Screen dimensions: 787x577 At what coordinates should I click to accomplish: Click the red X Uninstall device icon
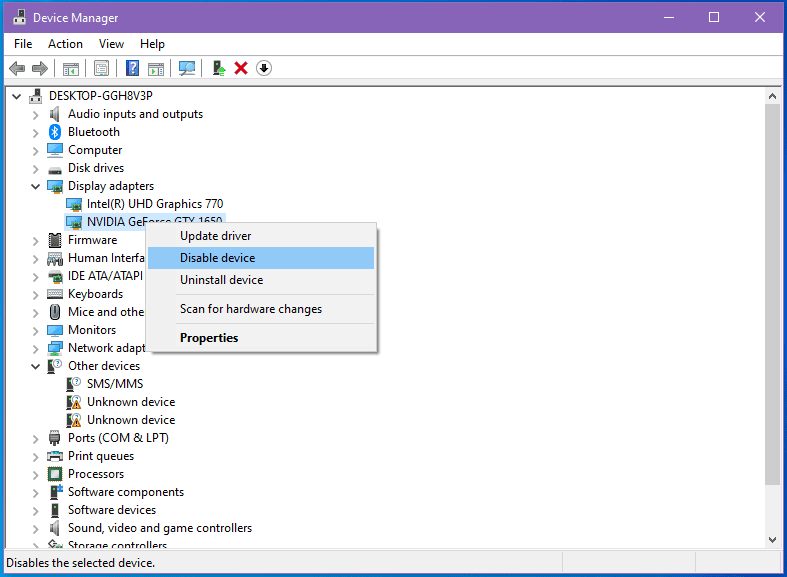click(241, 68)
